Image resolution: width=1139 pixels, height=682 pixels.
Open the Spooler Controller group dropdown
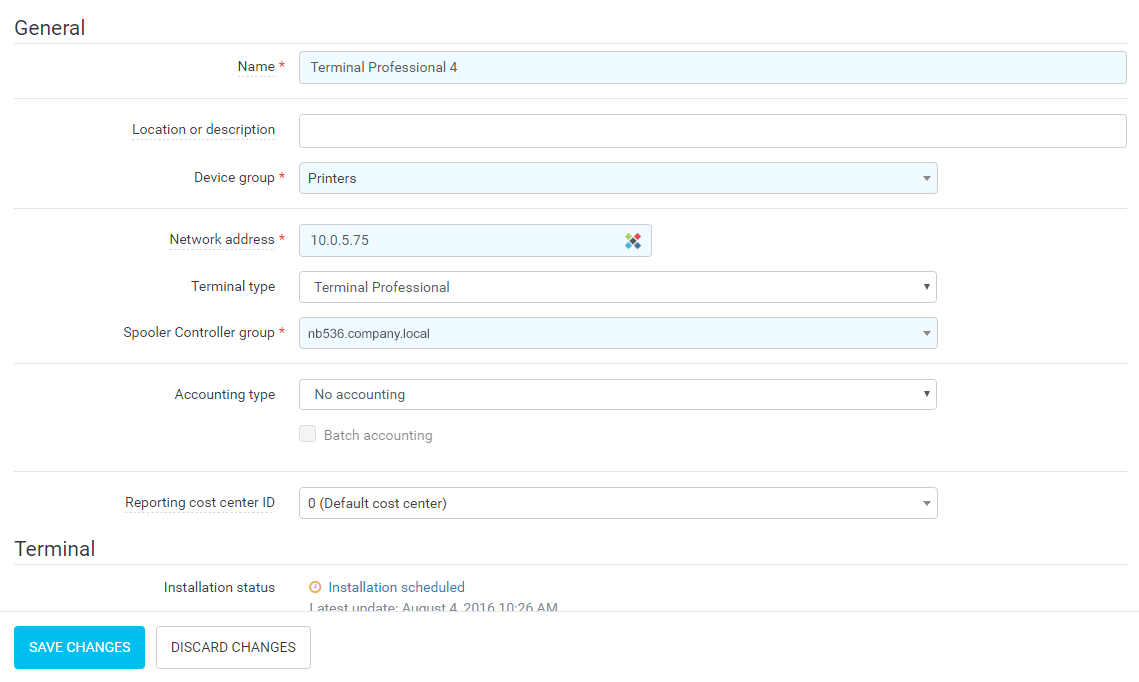[x=618, y=333]
